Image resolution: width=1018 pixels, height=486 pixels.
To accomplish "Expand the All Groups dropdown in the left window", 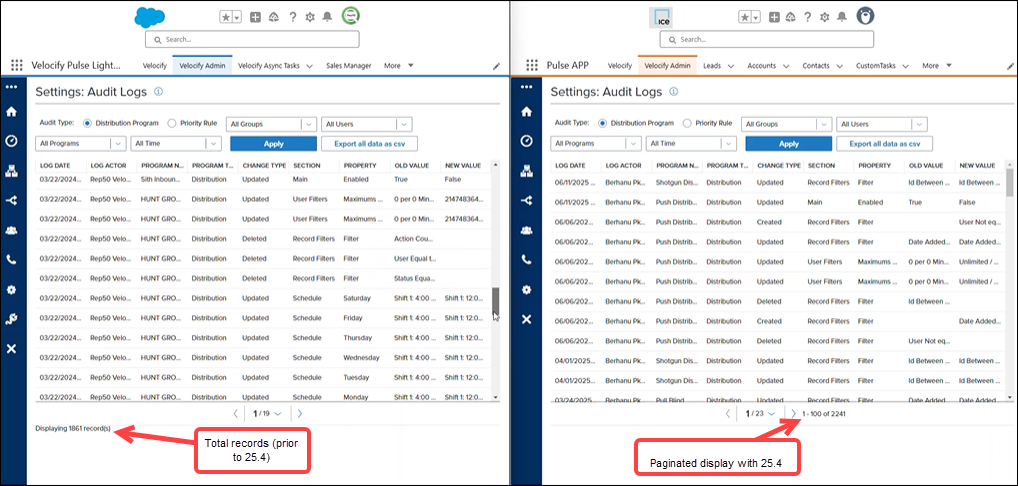I will (x=271, y=124).
